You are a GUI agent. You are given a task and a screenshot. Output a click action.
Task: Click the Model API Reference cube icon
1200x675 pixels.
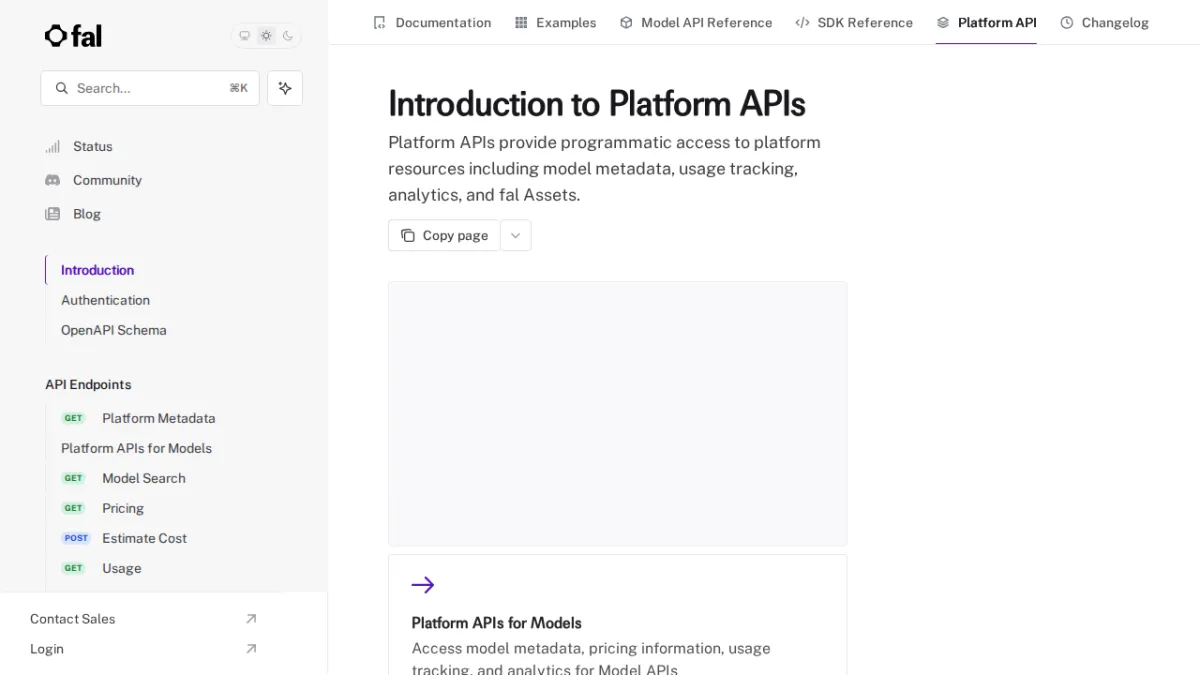tap(626, 22)
